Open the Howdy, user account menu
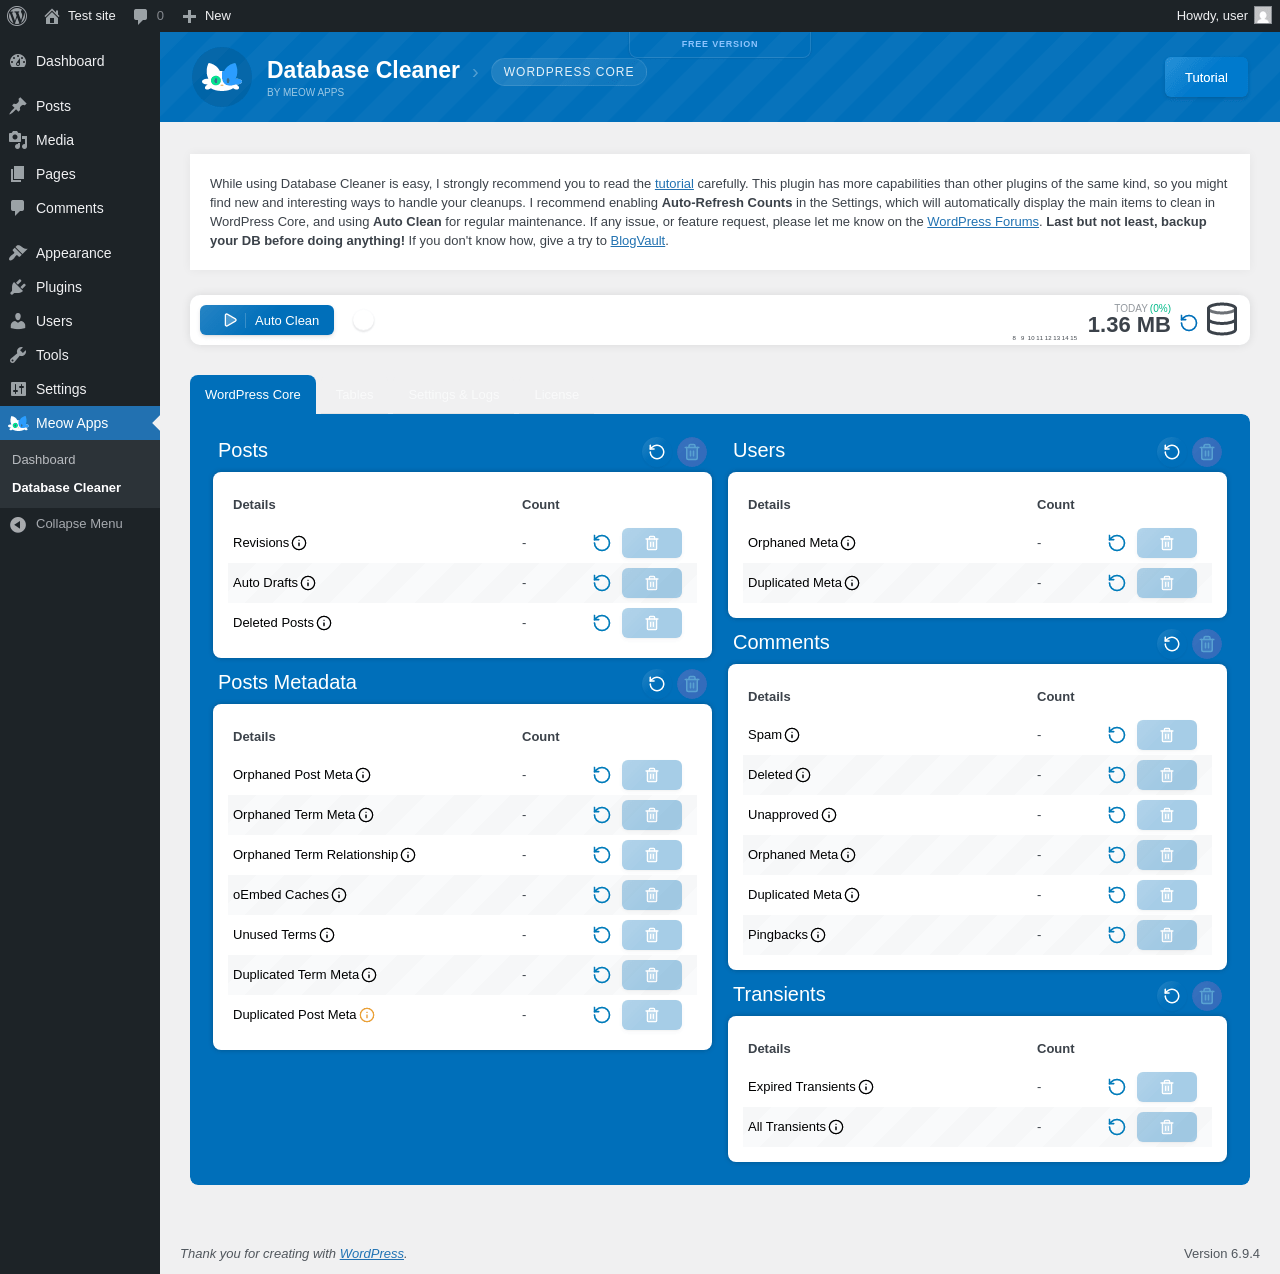Viewport: 1280px width, 1274px height. point(1224,16)
